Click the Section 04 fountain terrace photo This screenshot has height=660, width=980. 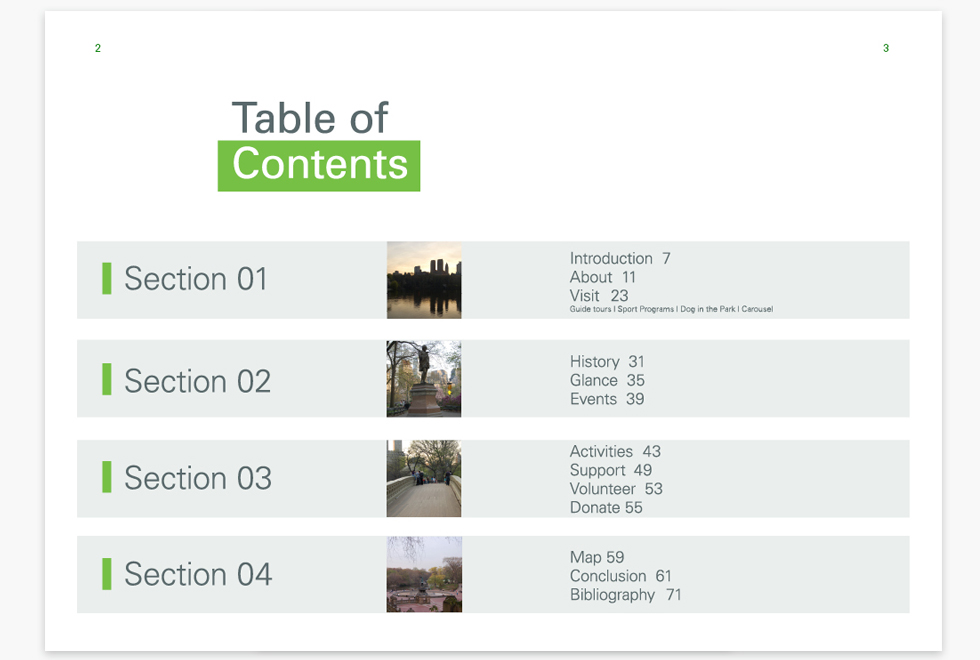[424, 574]
